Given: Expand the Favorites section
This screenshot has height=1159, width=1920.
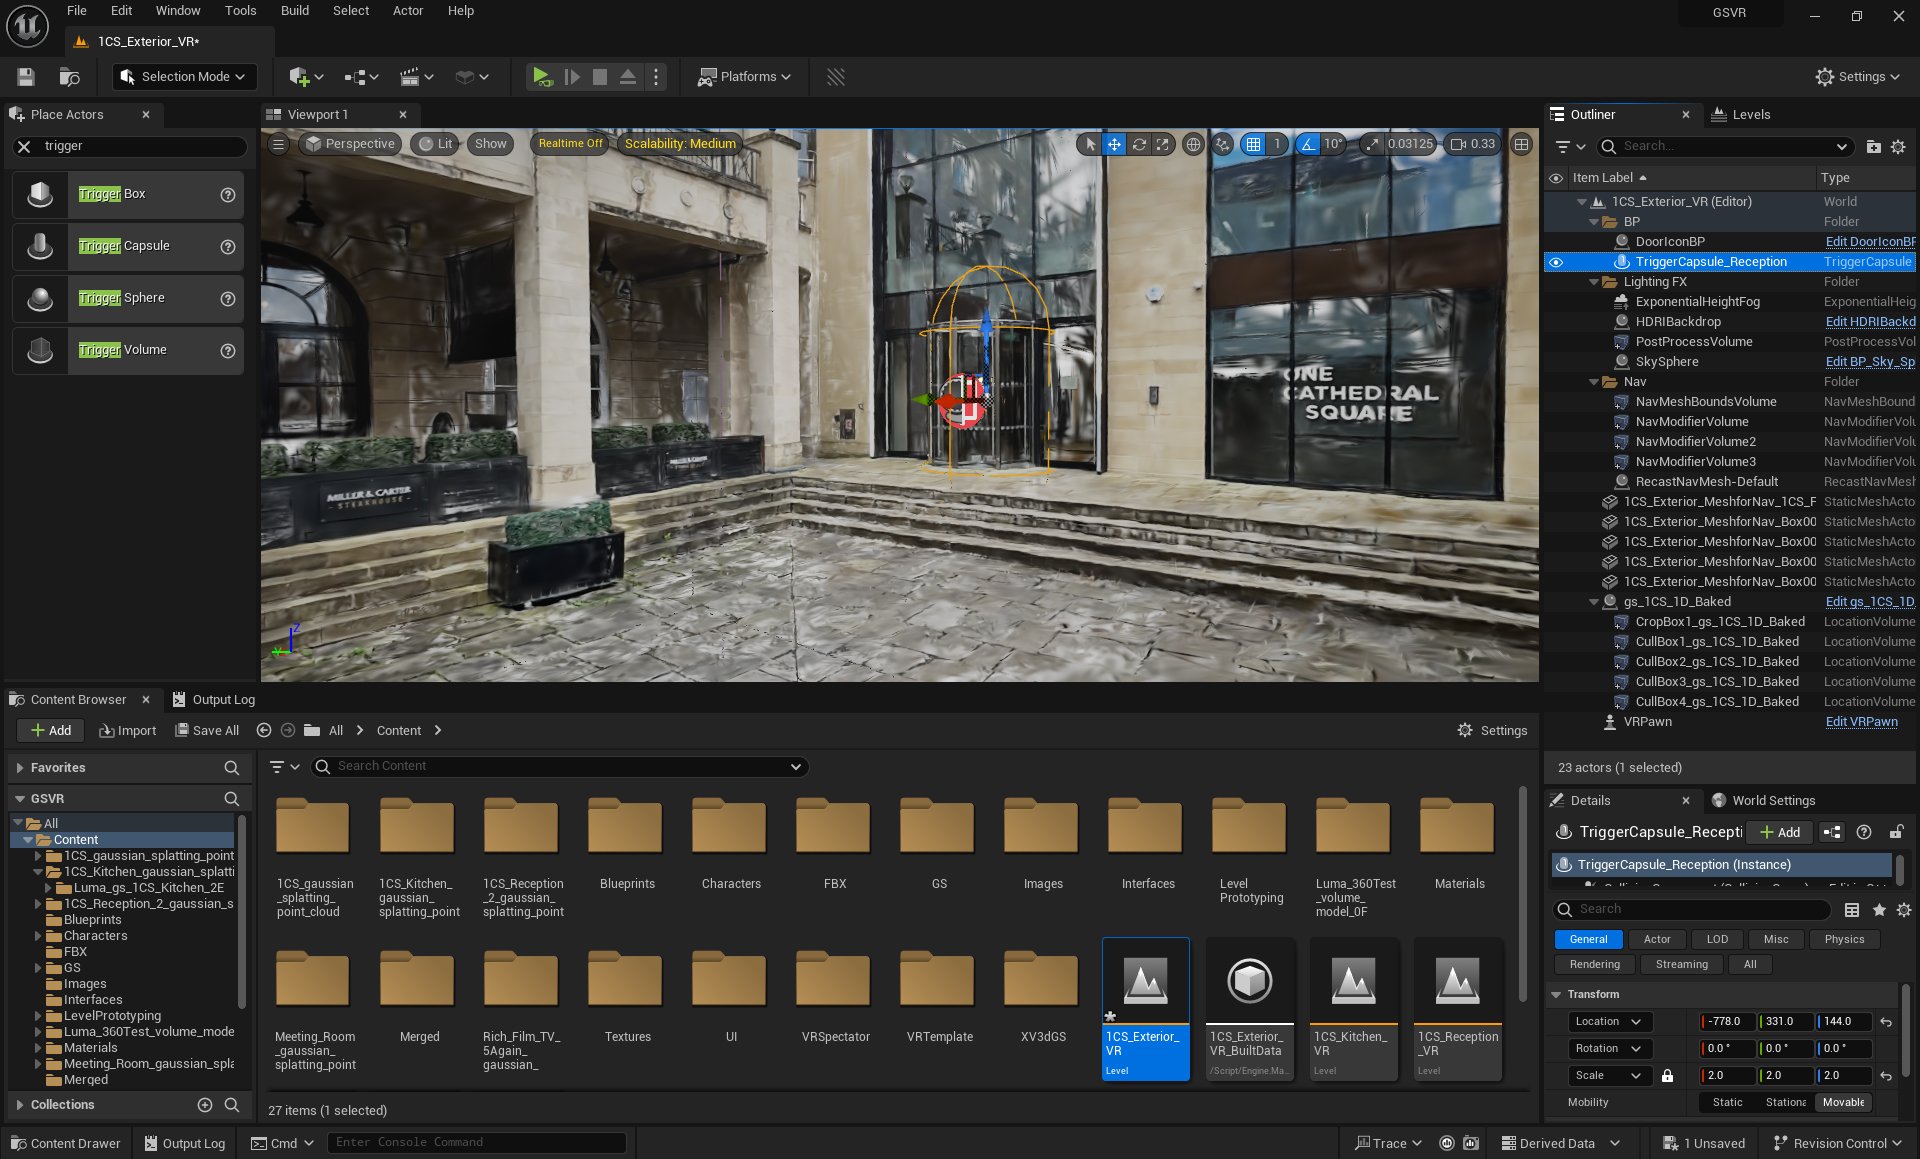Looking at the screenshot, I should 20,768.
